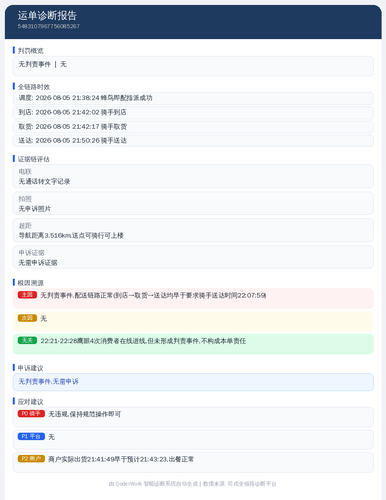Select the 无申诉照片 text
This screenshot has height=500, width=386.
tap(35, 209)
